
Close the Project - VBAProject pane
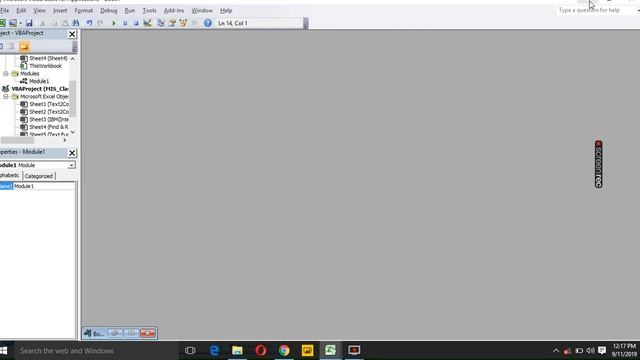click(x=72, y=34)
